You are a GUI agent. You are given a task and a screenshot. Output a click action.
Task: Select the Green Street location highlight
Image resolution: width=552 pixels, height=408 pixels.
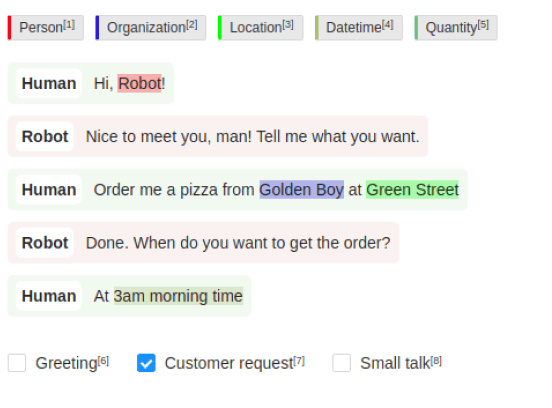(x=412, y=190)
